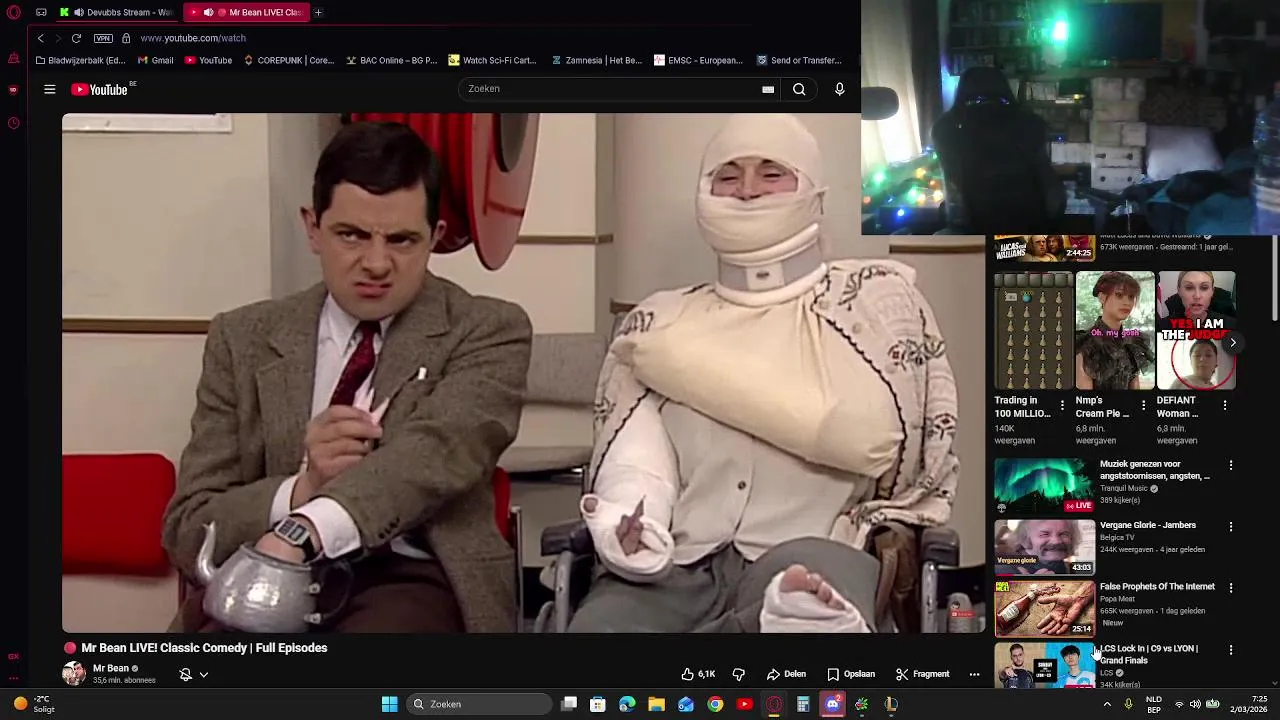Click the Mr Bean video player
This screenshot has height=720, width=1280.
pos(523,373)
